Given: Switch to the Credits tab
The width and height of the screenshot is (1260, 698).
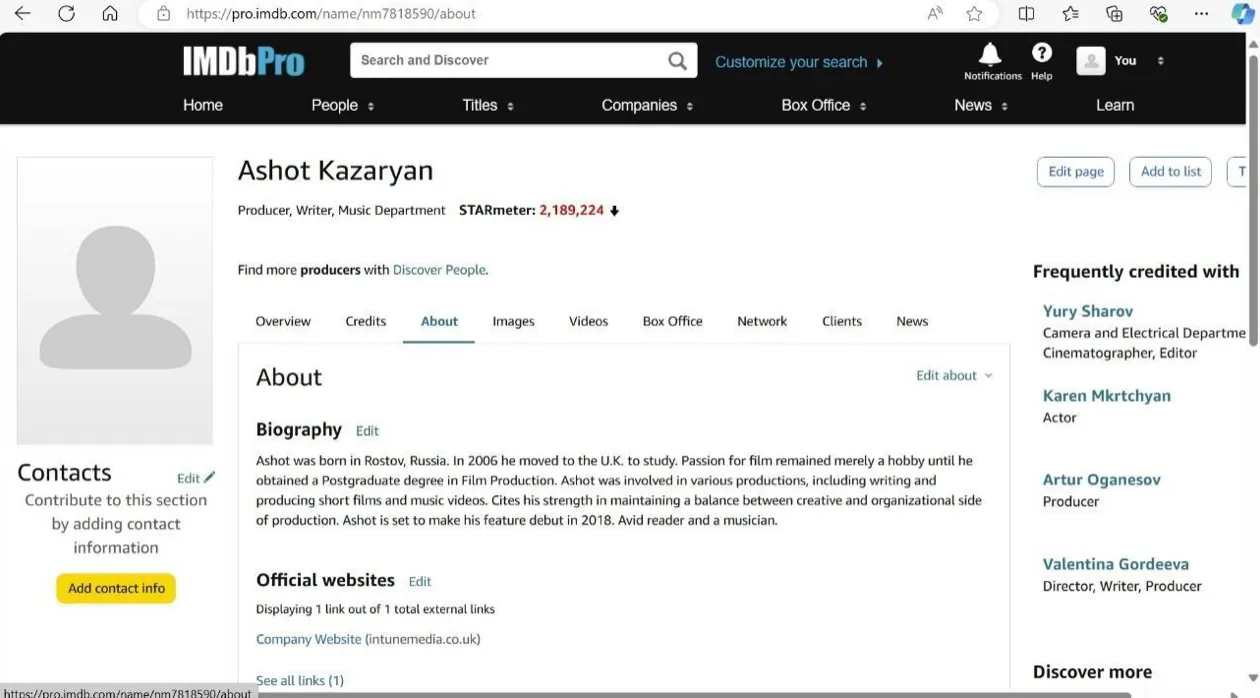Looking at the screenshot, I should tap(365, 322).
